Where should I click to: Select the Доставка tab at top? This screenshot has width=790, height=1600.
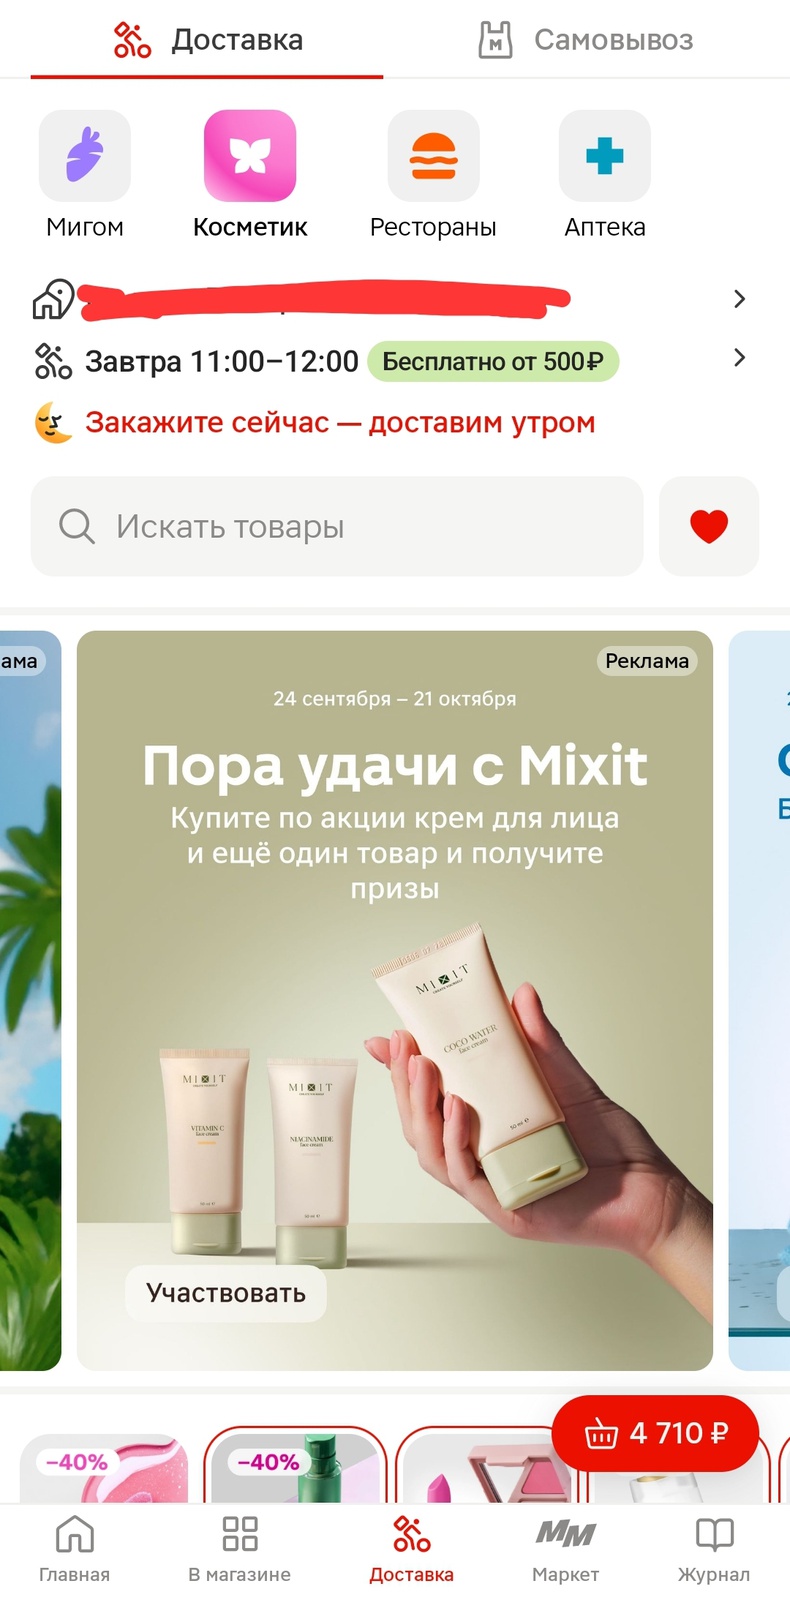point(207,40)
